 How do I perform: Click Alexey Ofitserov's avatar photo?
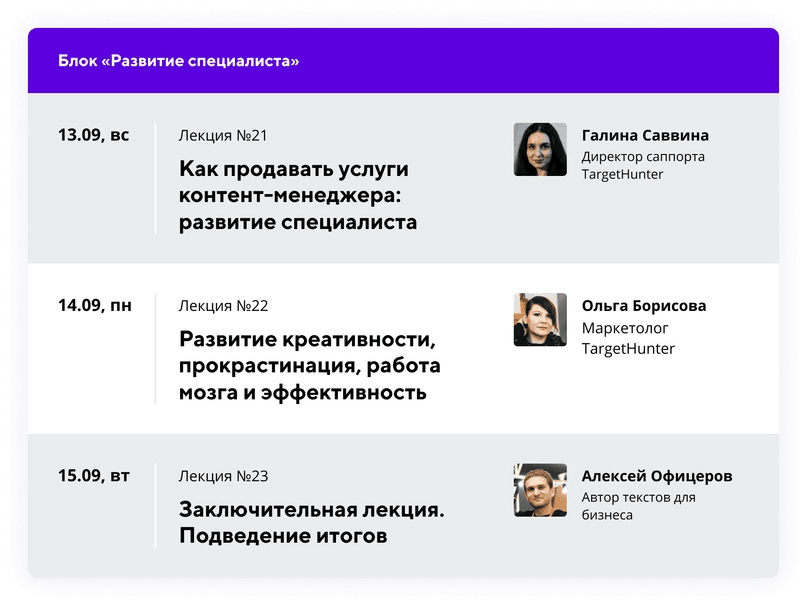[540, 490]
